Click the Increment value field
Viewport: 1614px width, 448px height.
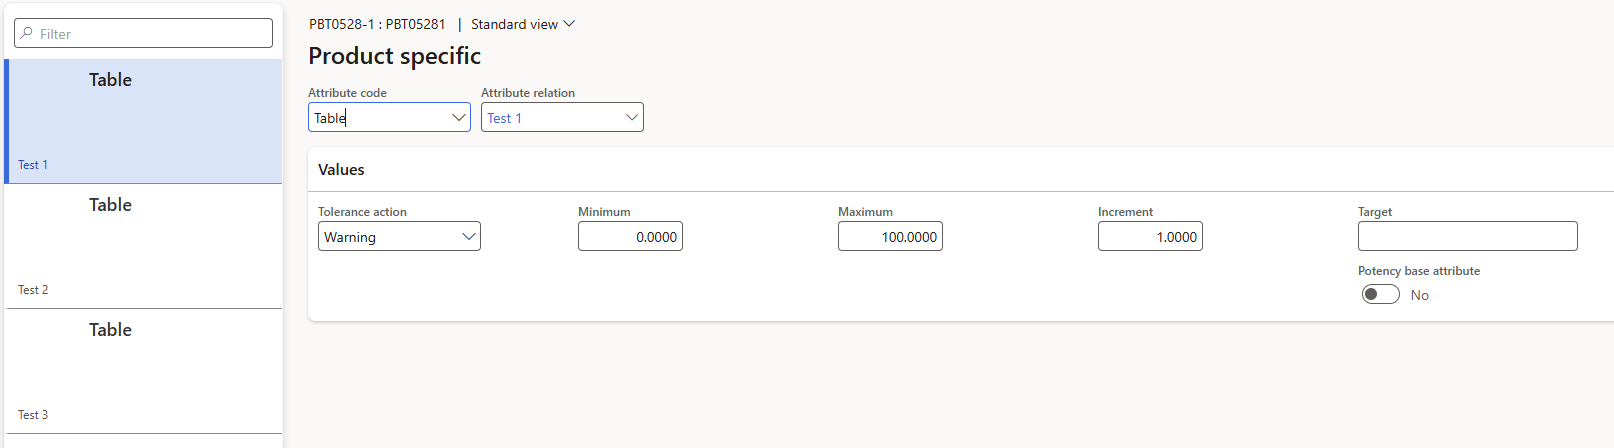click(1150, 237)
